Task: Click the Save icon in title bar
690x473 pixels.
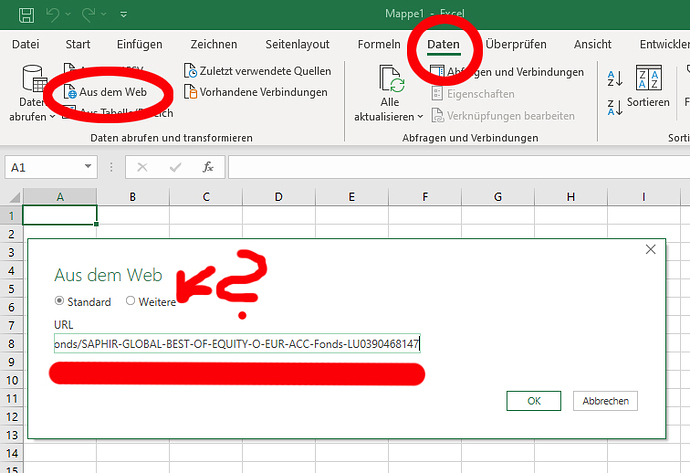Action: pyautogui.click(x=26, y=15)
